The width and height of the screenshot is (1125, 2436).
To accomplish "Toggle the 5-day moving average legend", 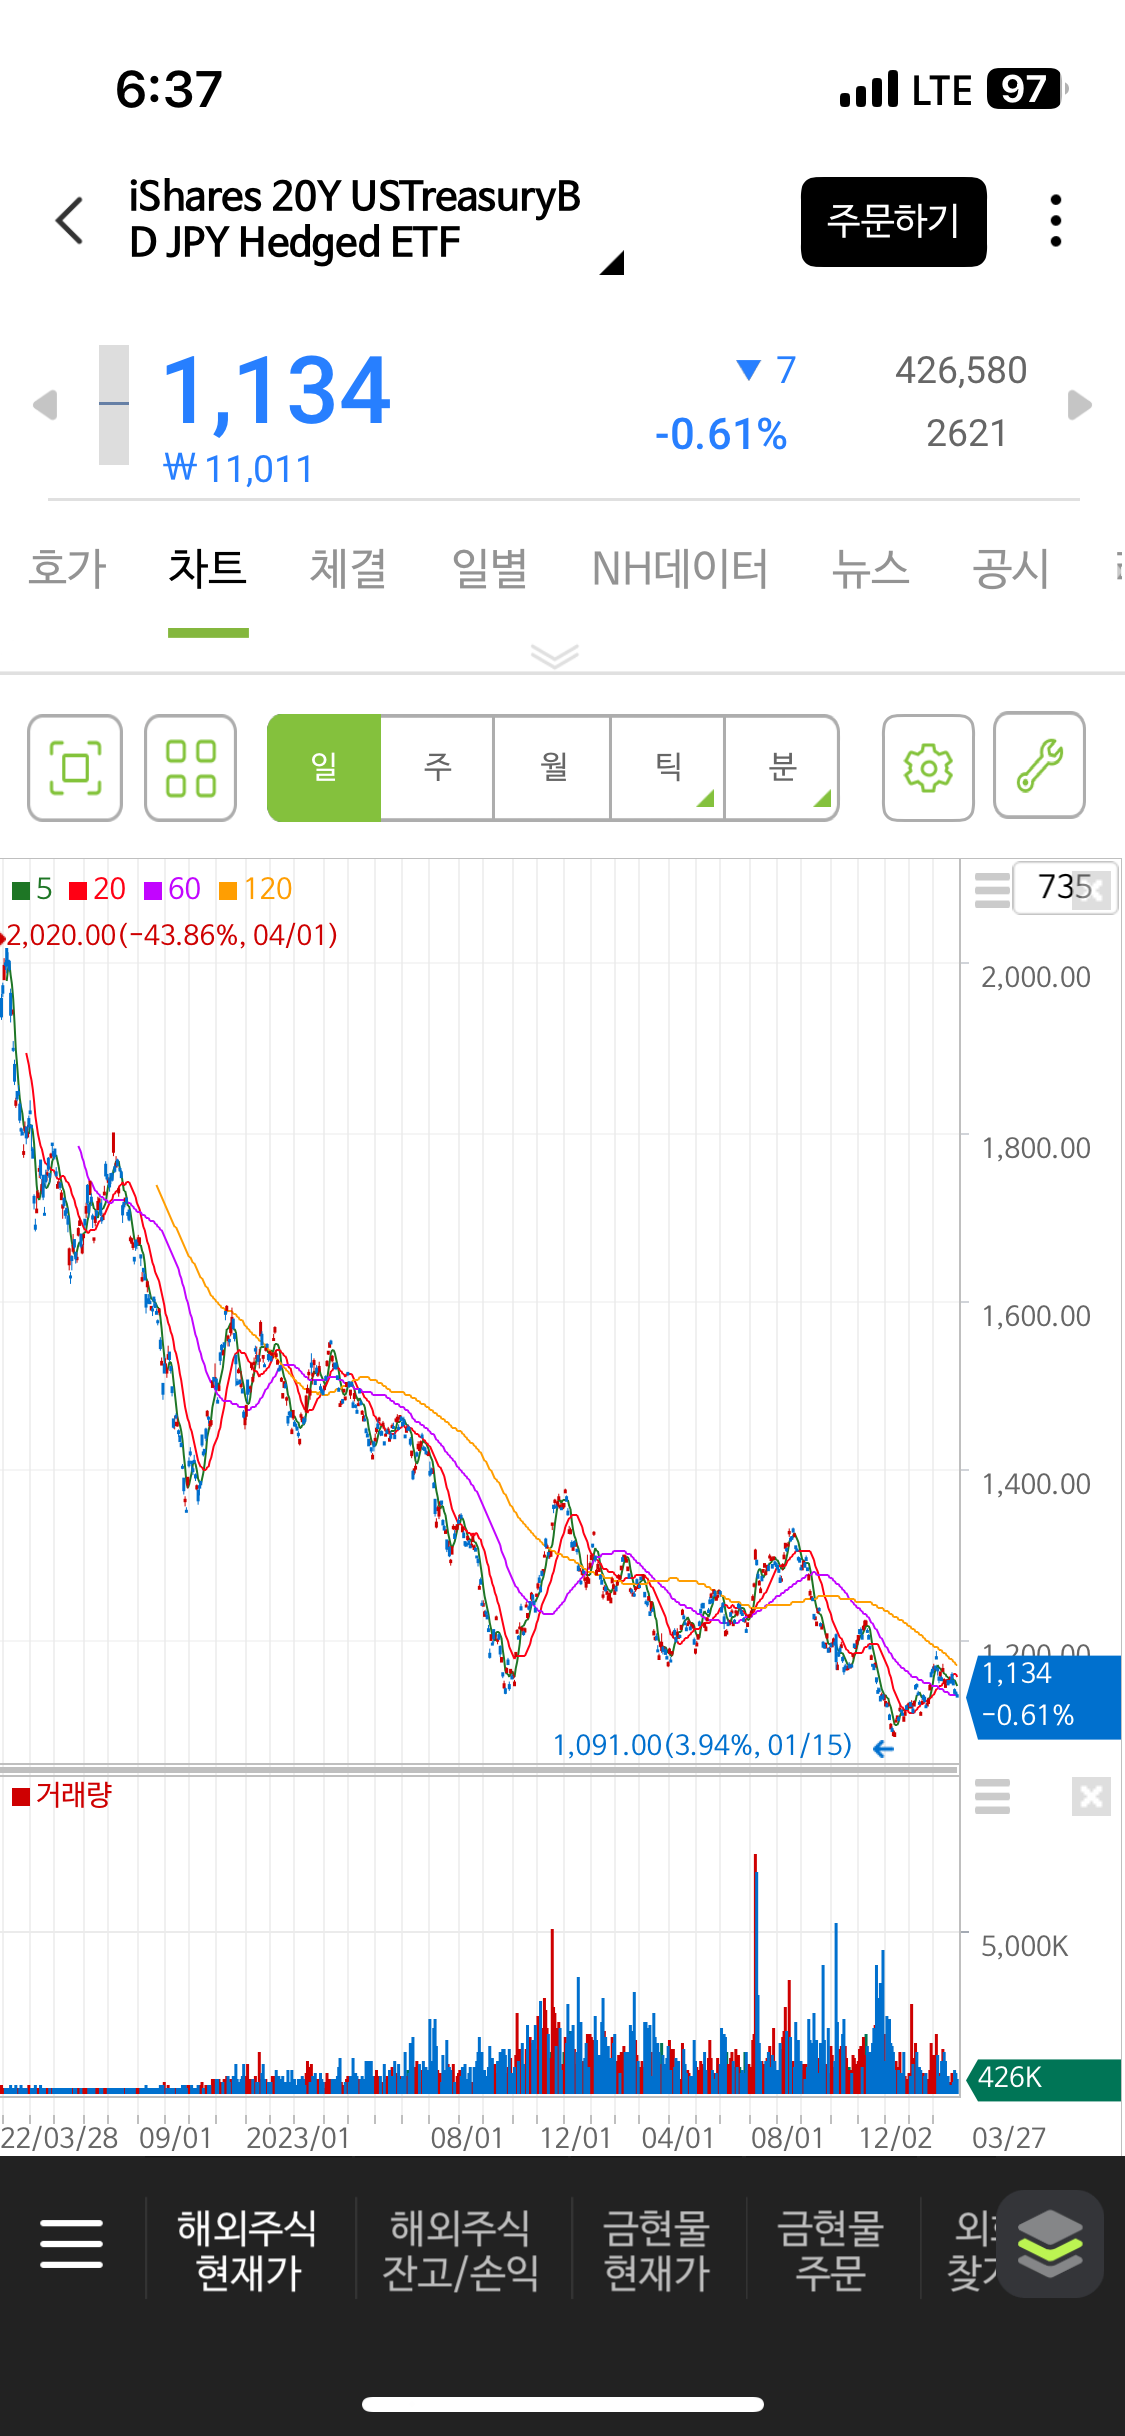I will pos(32,889).
